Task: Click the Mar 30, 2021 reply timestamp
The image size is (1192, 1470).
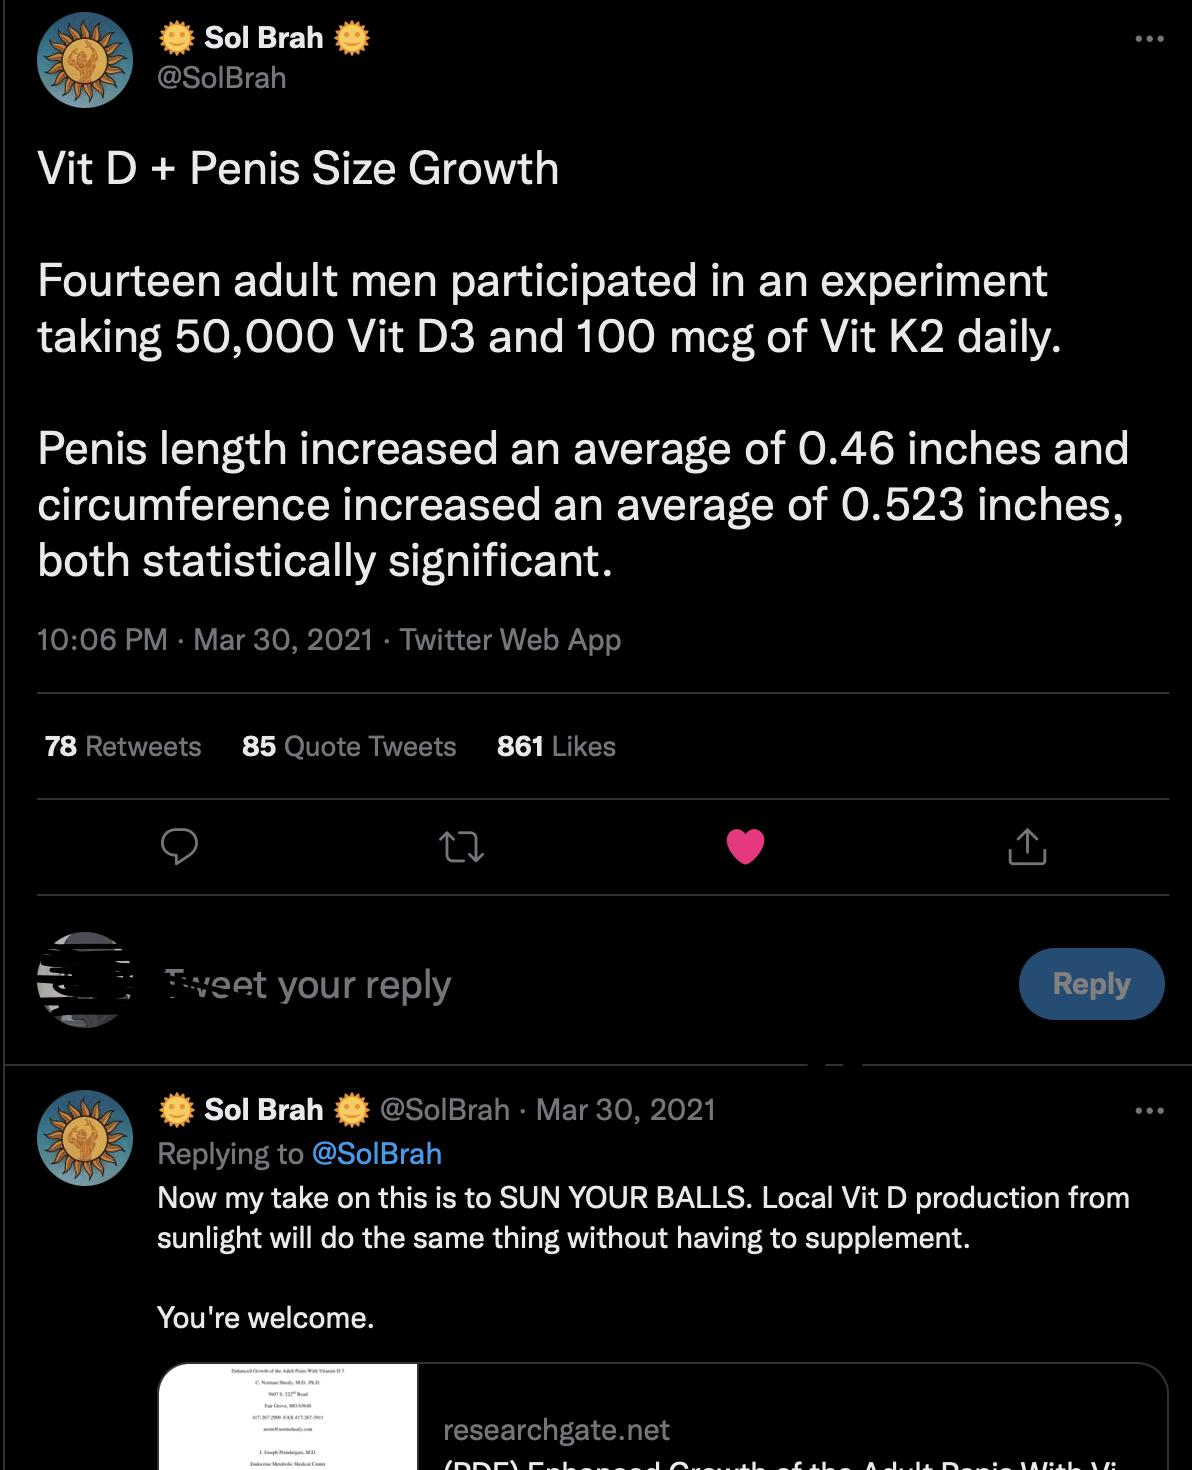Action: point(626,1110)
